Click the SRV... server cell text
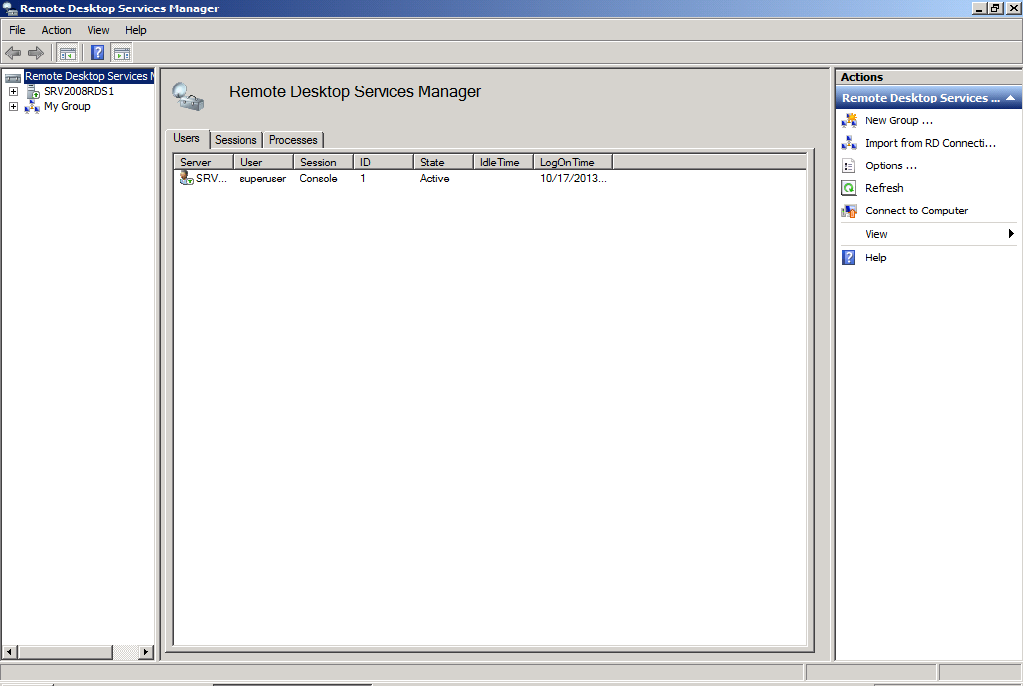 [x=211, y=178]
